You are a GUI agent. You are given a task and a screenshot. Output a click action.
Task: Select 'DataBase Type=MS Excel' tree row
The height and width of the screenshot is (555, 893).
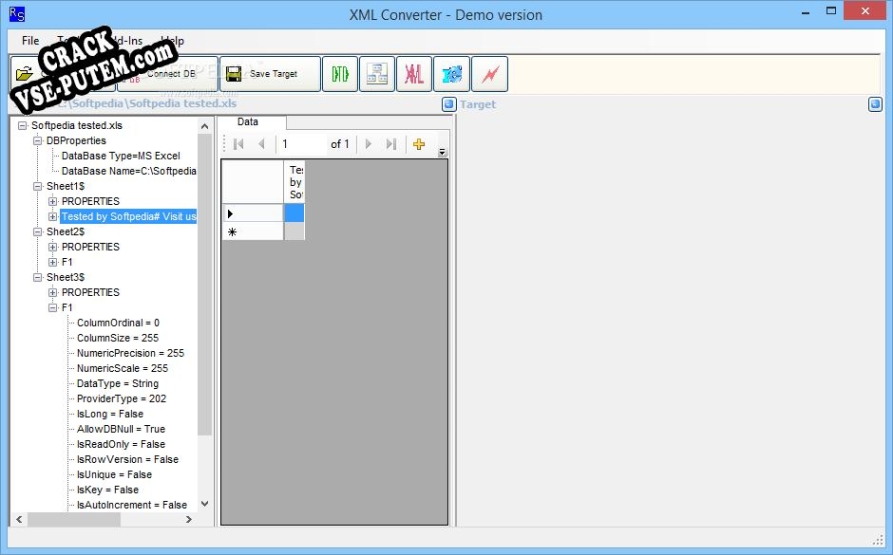[121, 156]
